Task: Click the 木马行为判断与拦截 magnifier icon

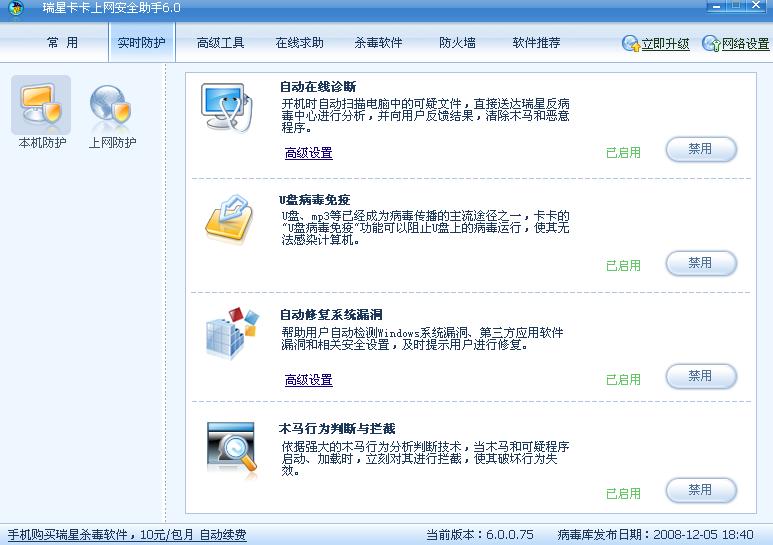Action: point(231,449)
